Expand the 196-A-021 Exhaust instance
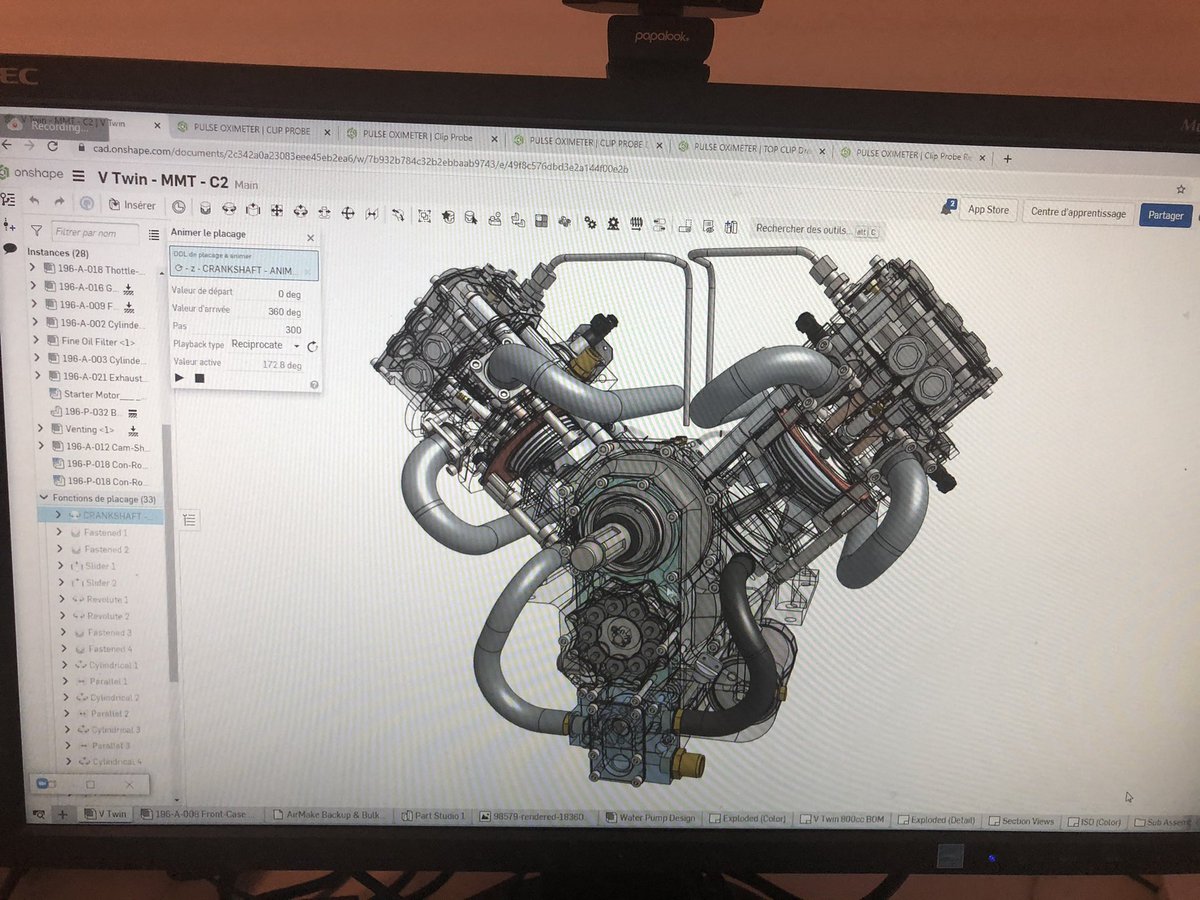This screenshot has width=1200, height=900. pyautogui.click(x=38, y=376)
